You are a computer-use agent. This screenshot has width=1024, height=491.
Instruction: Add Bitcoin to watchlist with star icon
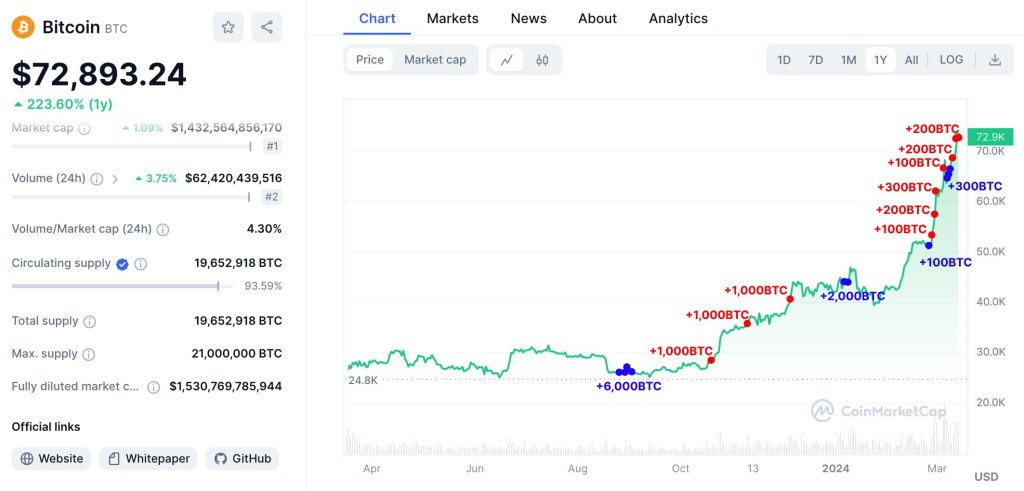(x=228, y=27)
